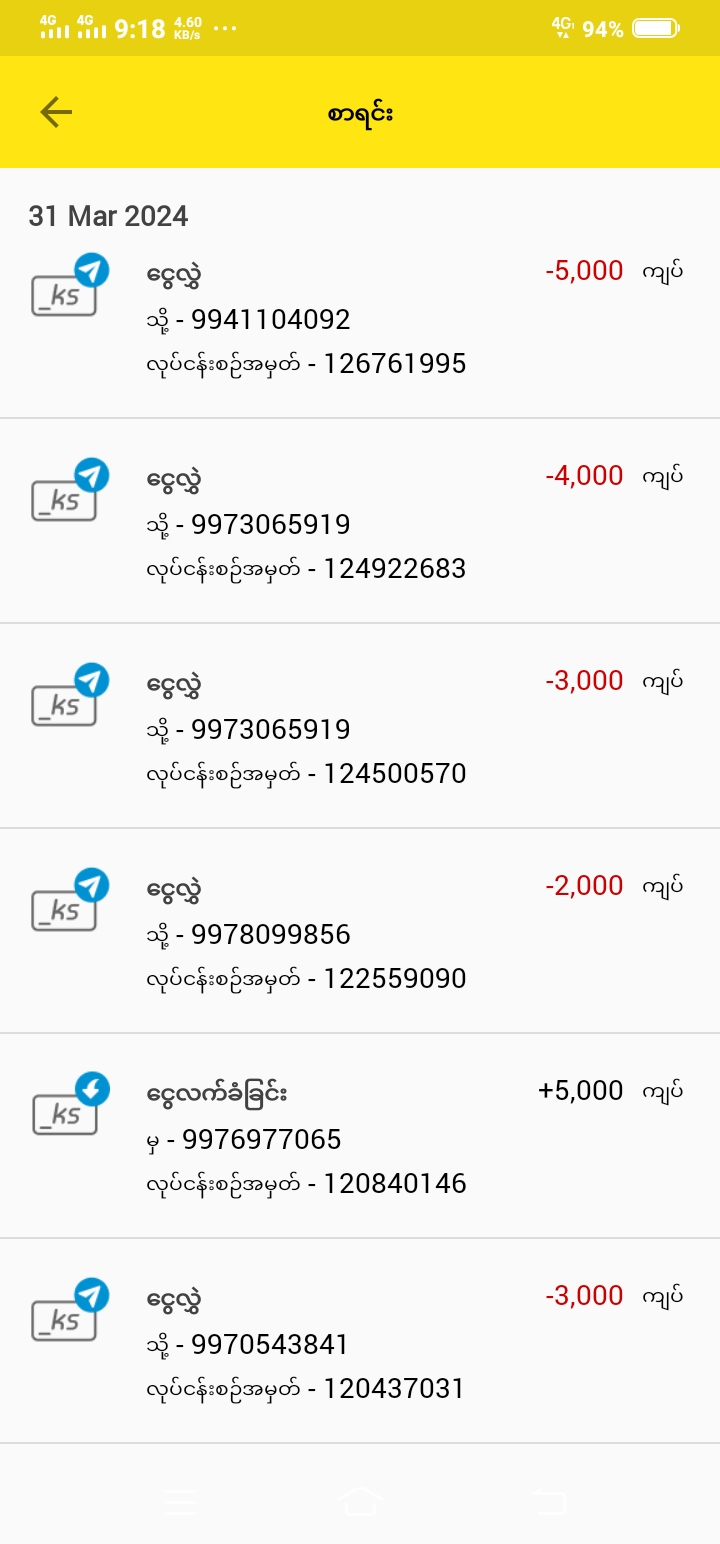Viewport: 720px width, 1544px height.
Task: Tap recipient number 9941104092
Action: (x=270, y=320)
